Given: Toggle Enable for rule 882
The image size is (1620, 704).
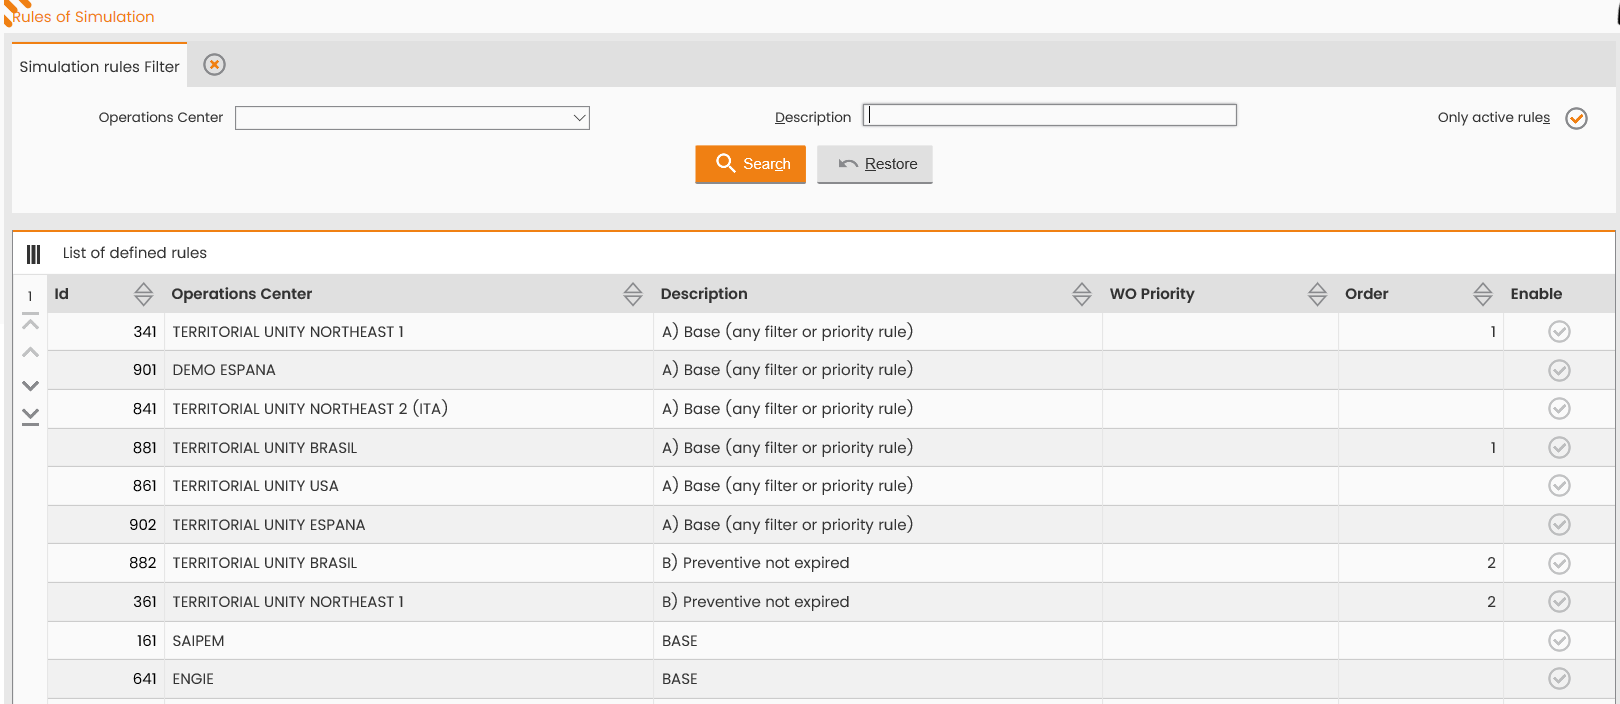Looking at the screenshot, I should click(1559, 563).
